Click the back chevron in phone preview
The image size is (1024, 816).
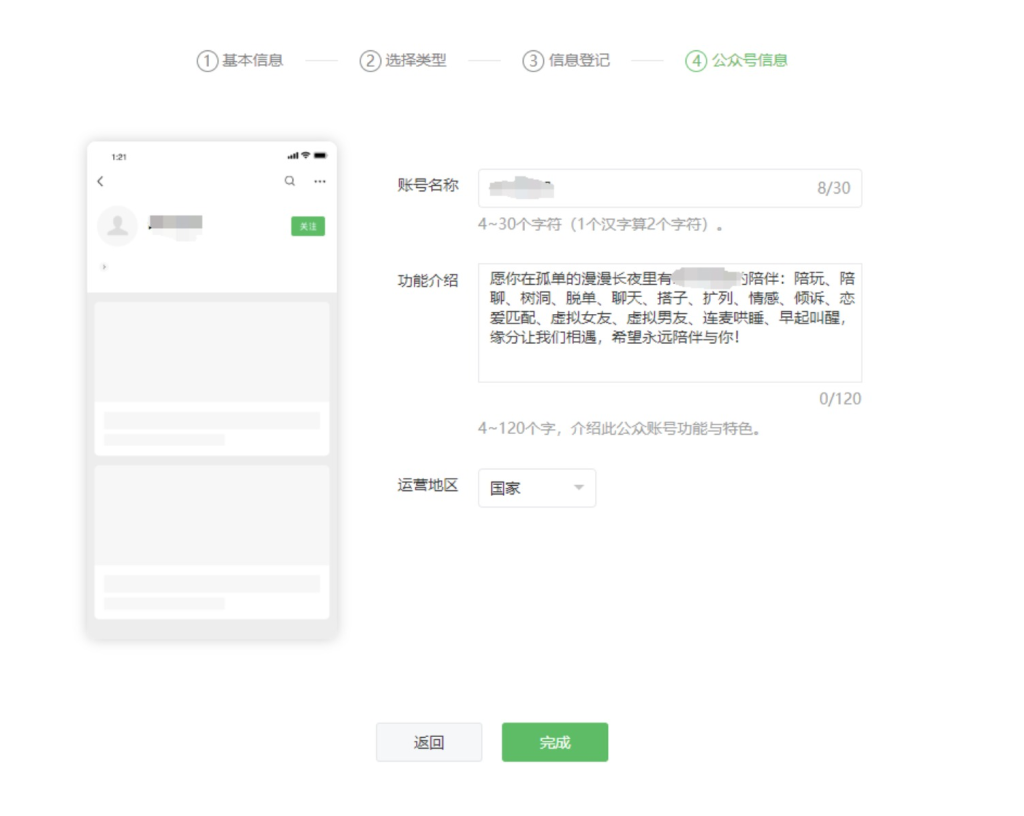tap(99, 181)
